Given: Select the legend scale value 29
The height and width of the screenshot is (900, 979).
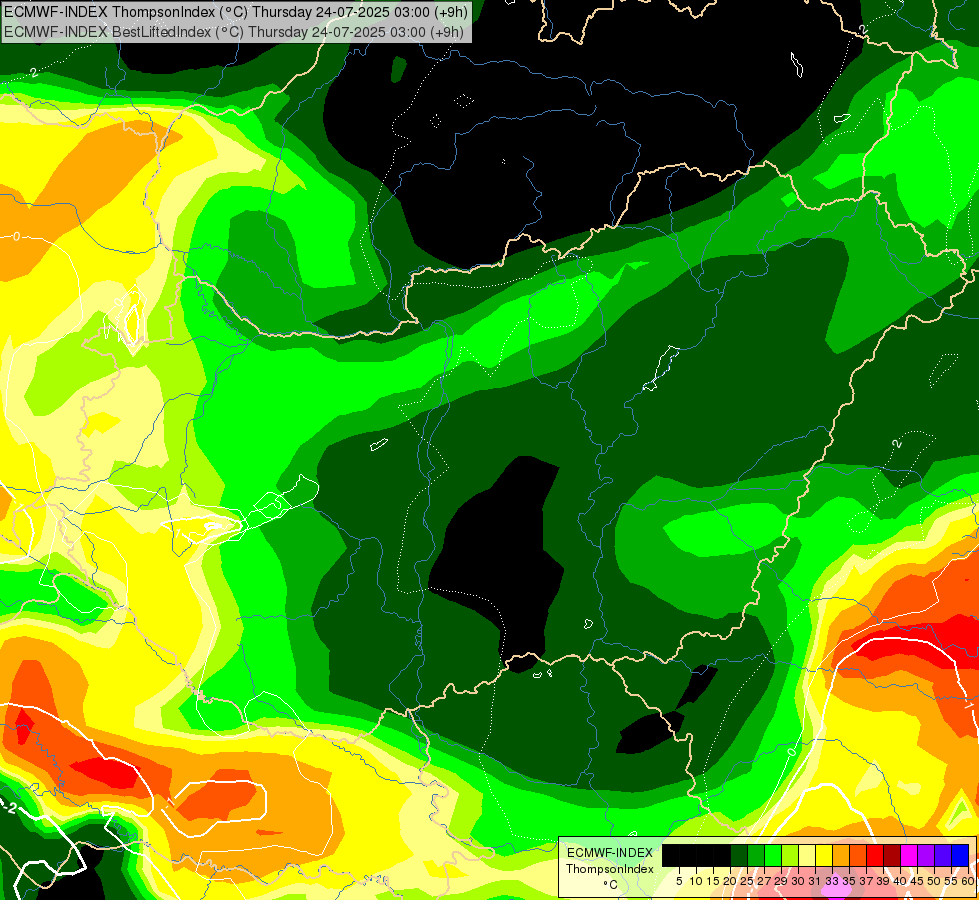Looking at the screenshot, I should click(781, 881).
